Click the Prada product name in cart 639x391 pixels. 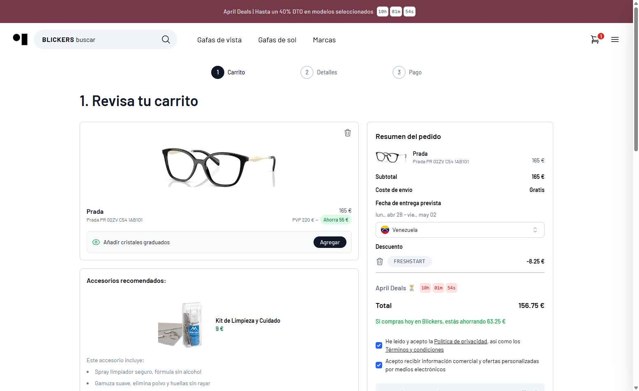(95, 212)
